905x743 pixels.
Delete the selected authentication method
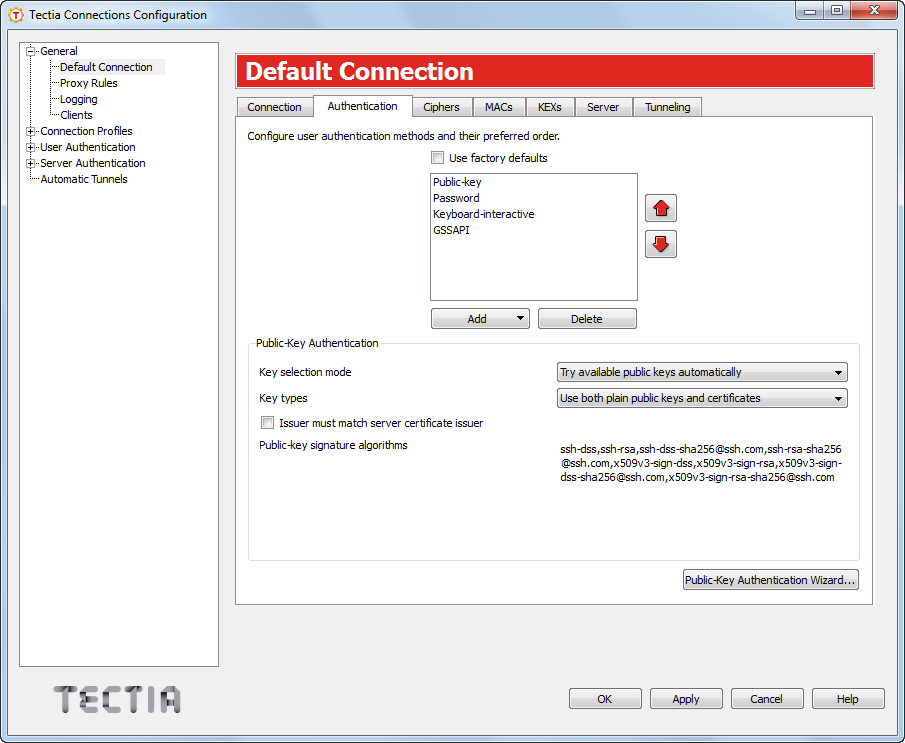pos(587,318)
